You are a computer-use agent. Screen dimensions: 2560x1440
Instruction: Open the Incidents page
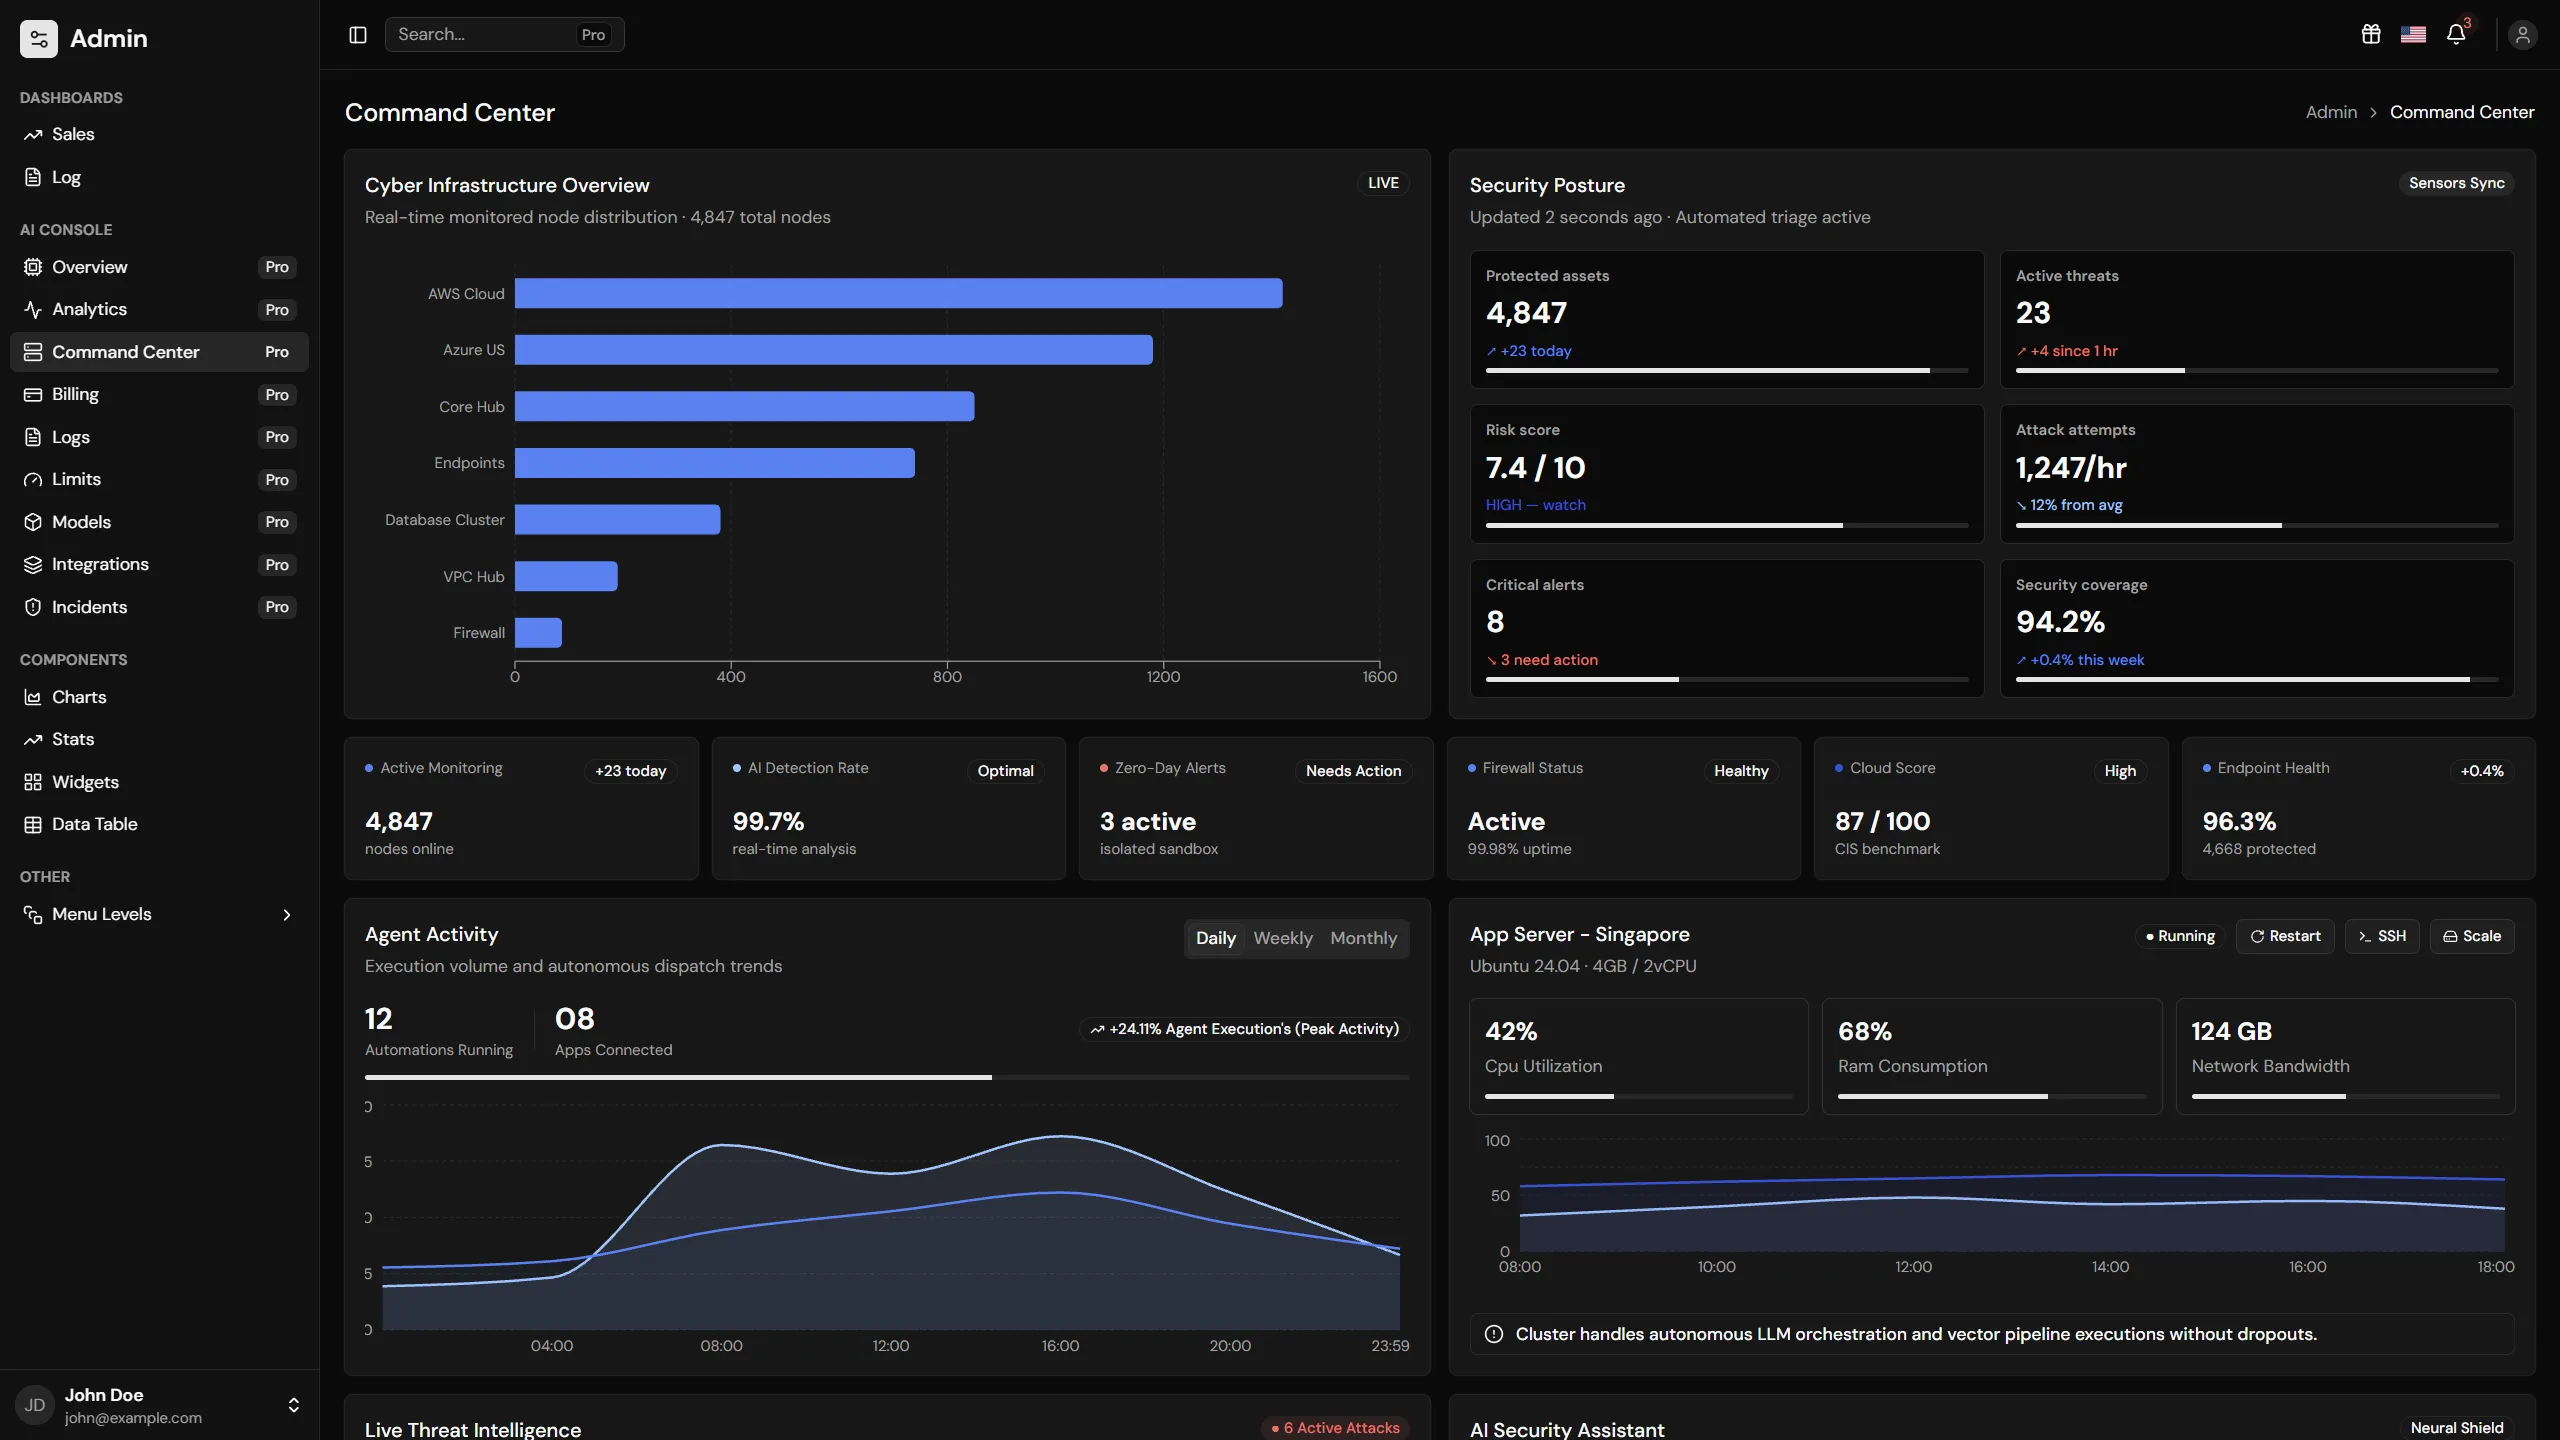[x=159, y=607]
